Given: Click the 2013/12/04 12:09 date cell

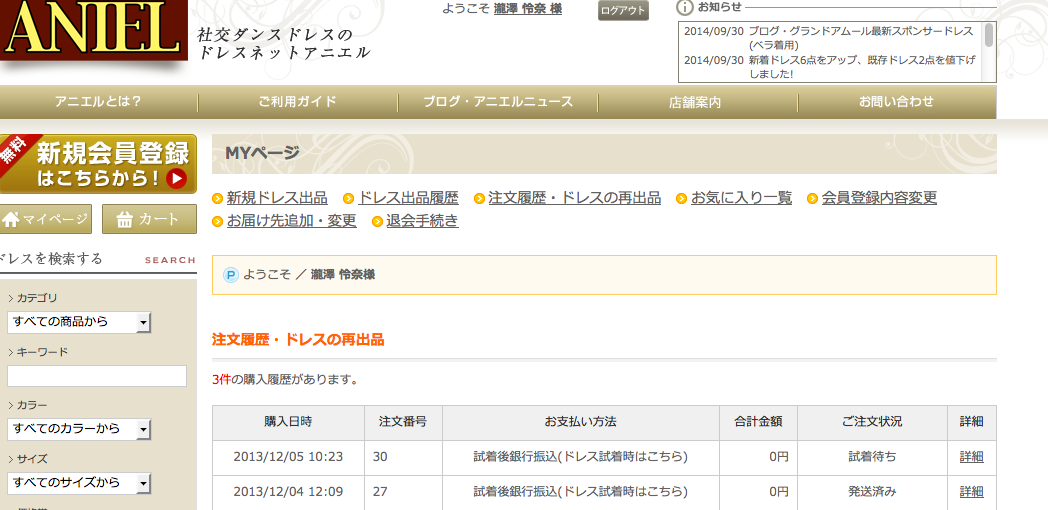Looking at the screenshot, I should [288, 493].
